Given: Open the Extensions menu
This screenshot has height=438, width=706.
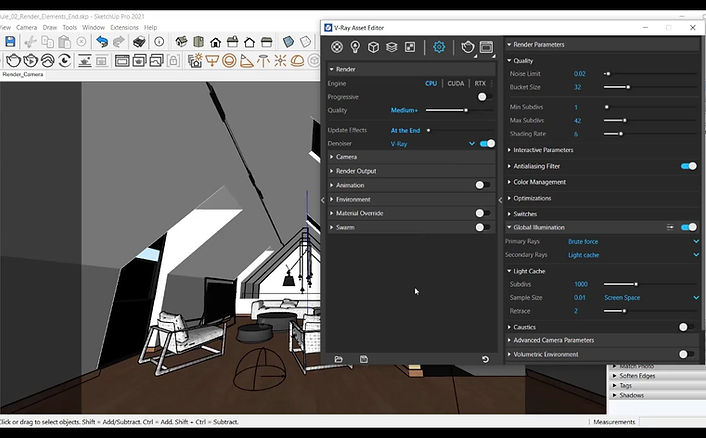Looking at the screenshot, I should click(x=124, y=27).
